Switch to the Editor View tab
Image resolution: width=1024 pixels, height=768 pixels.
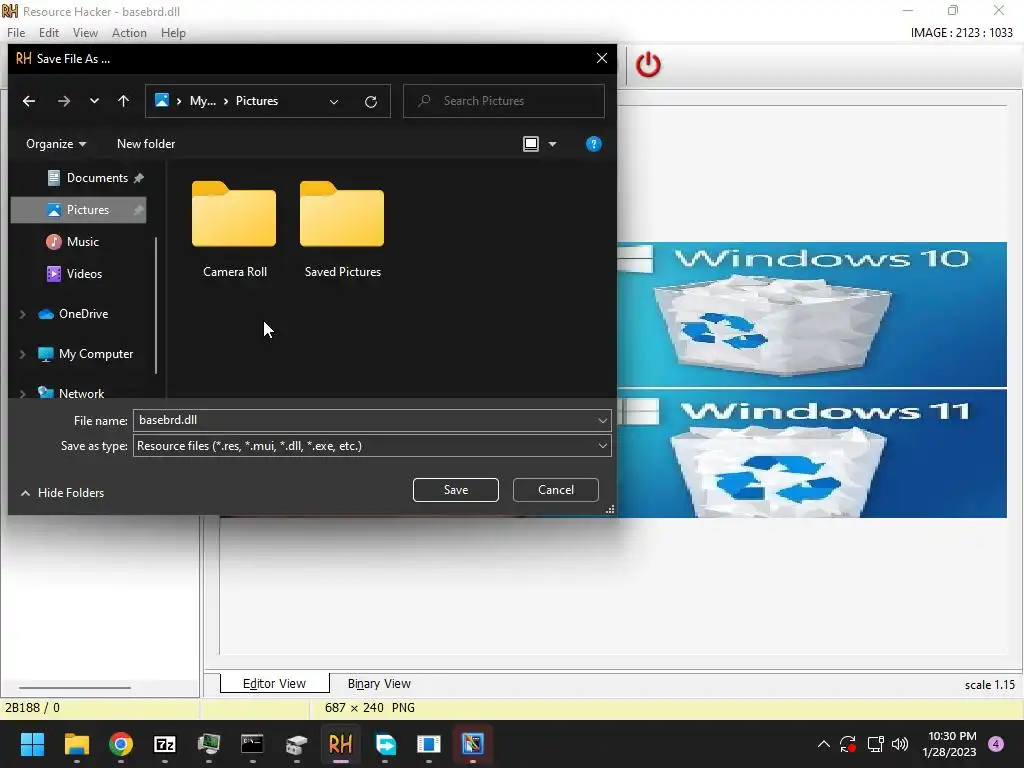tap(274, 683)
